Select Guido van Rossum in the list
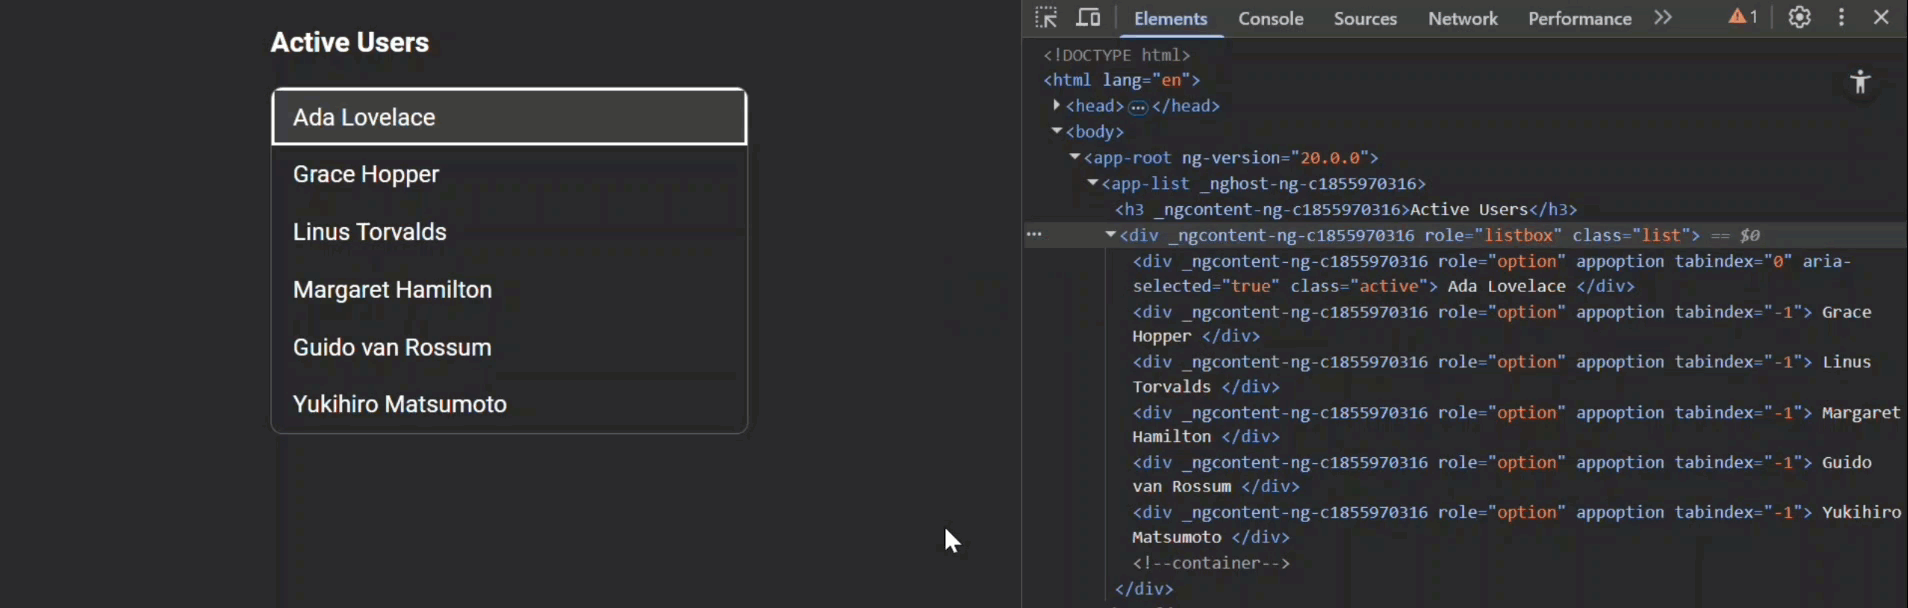Screen dimensions: 1908x608 [509, 347]
